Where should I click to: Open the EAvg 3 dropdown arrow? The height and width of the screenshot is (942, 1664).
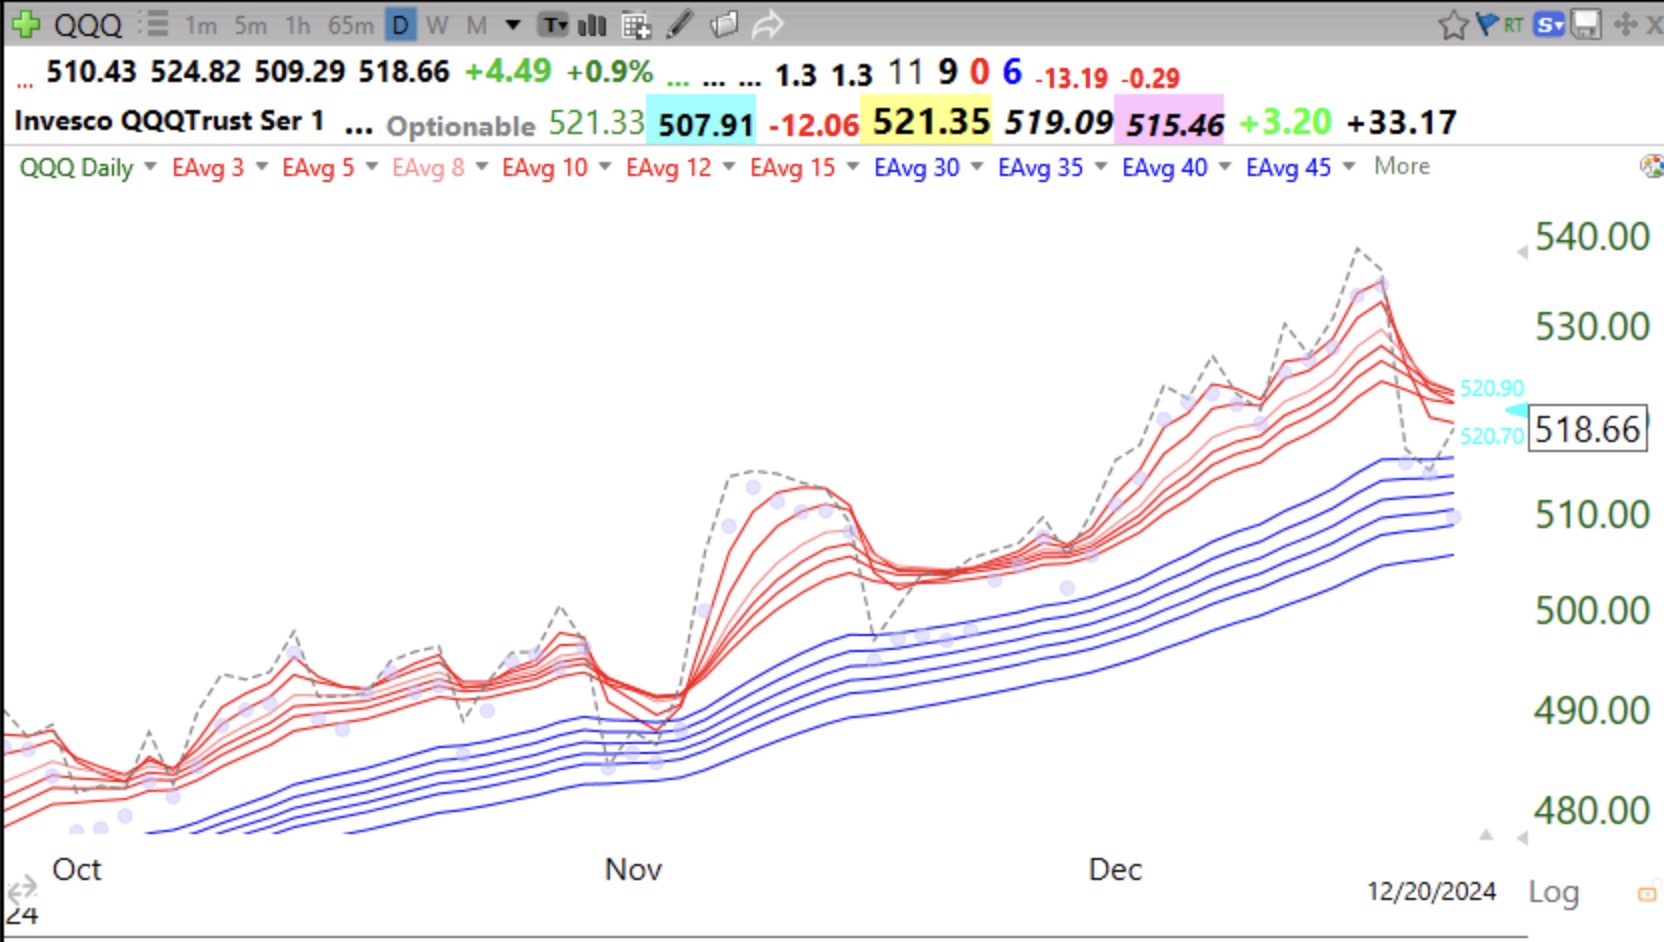262,167
